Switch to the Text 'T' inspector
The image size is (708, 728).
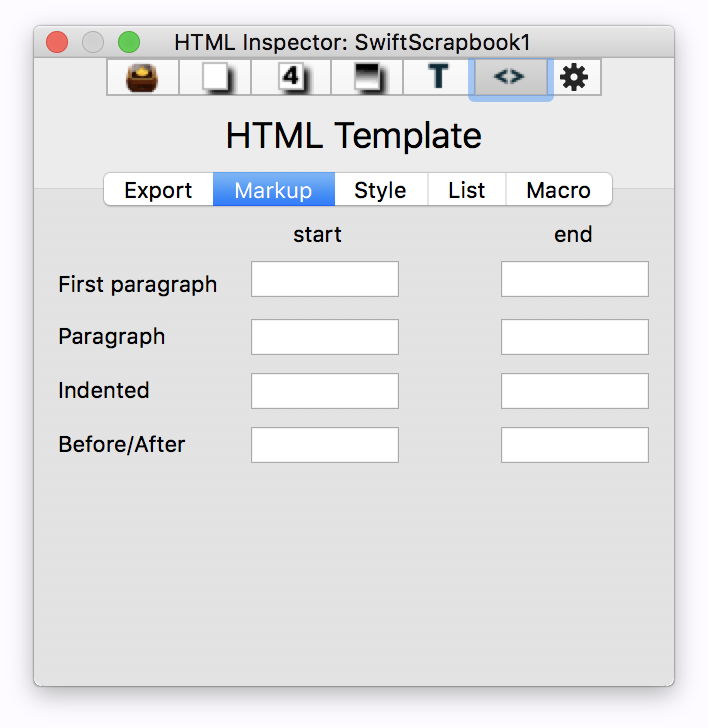(x=438, y=77)
